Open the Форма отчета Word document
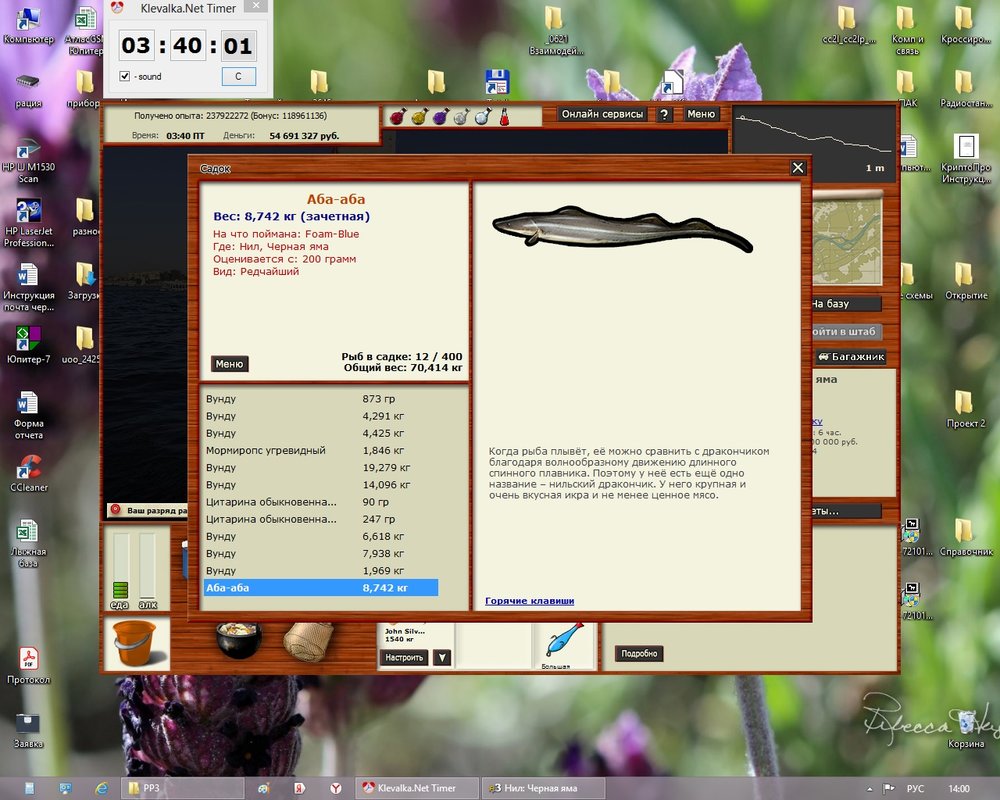The height and width of the screenshot is (800, 1000). [28, 415]
